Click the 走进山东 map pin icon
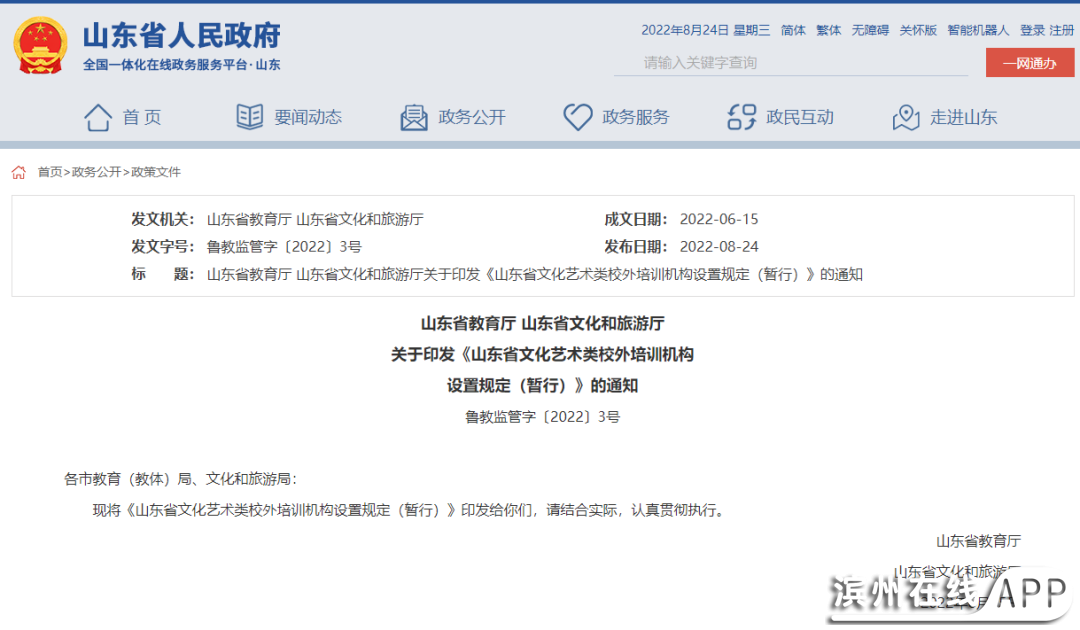1080x630 pixels. [x=906, y=117]
